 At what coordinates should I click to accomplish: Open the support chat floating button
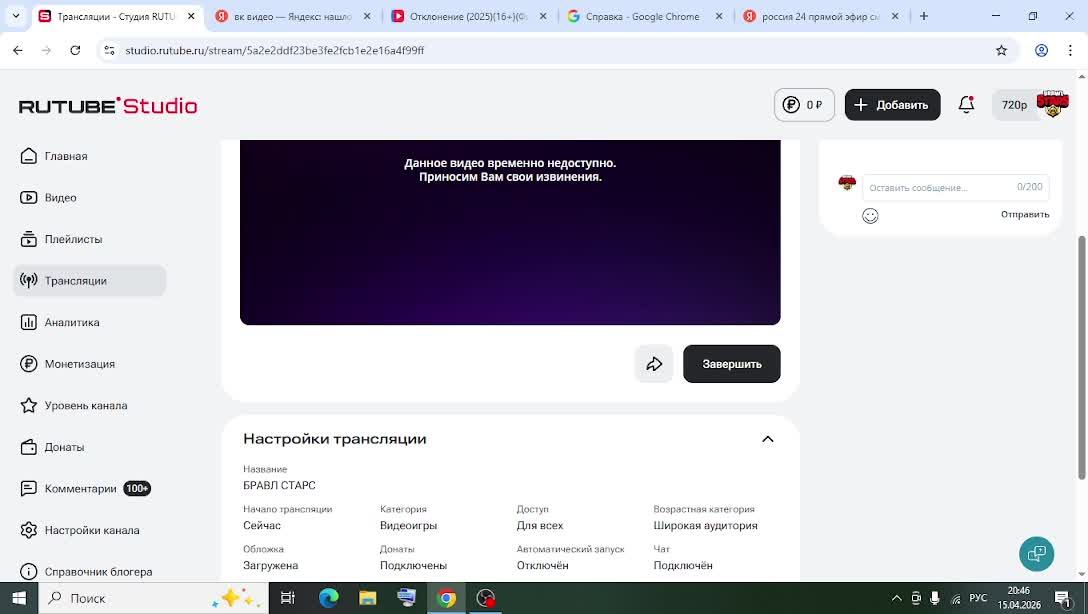(x=1037, y=554)
